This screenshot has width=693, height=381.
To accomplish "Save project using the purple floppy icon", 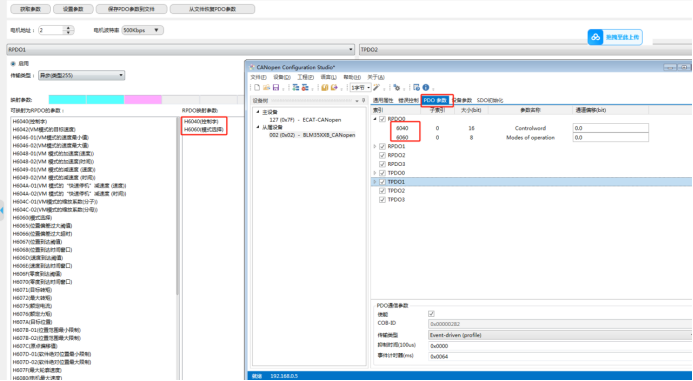I will tap(276, 88).
